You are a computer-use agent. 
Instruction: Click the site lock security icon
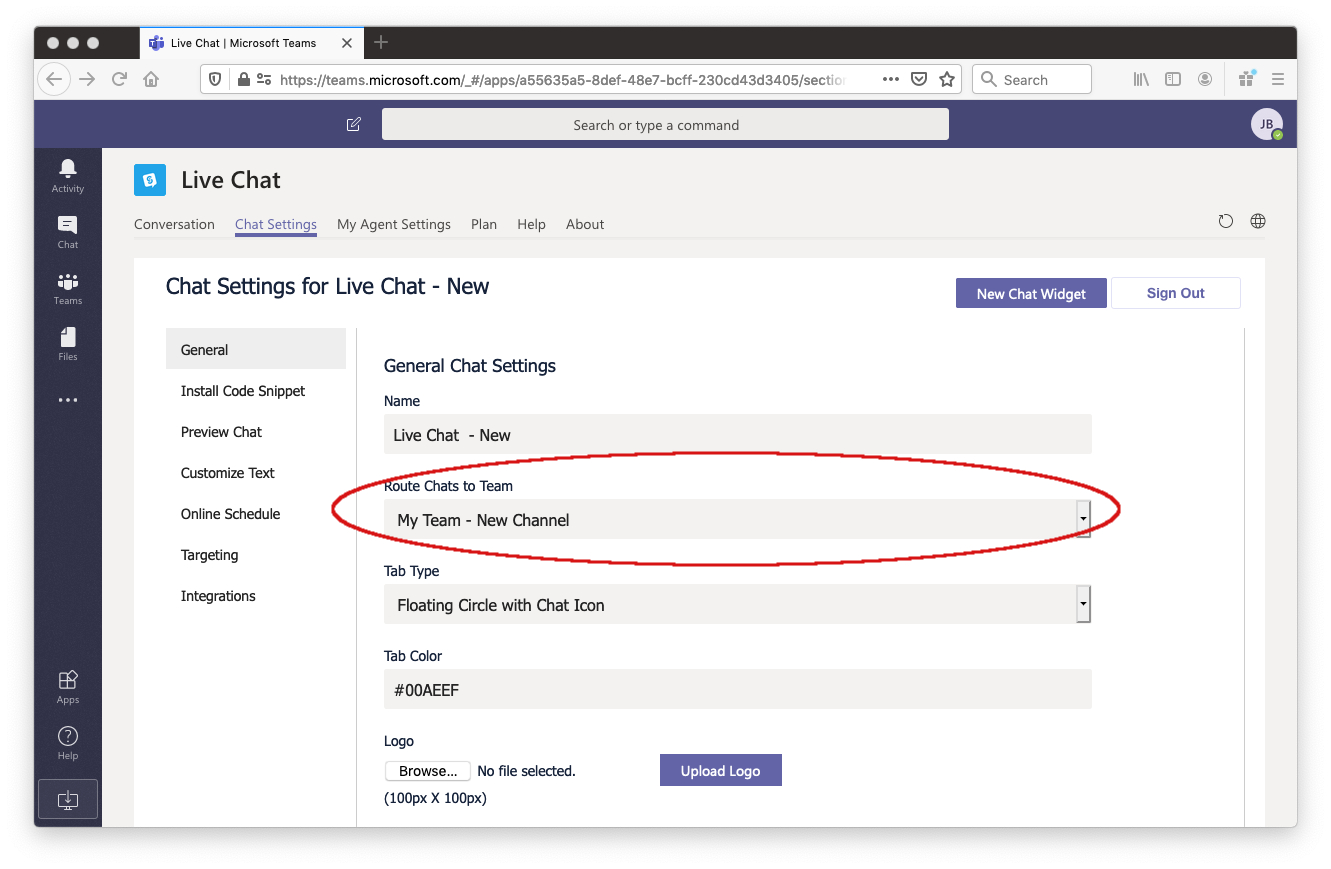[x=242, y=79]
